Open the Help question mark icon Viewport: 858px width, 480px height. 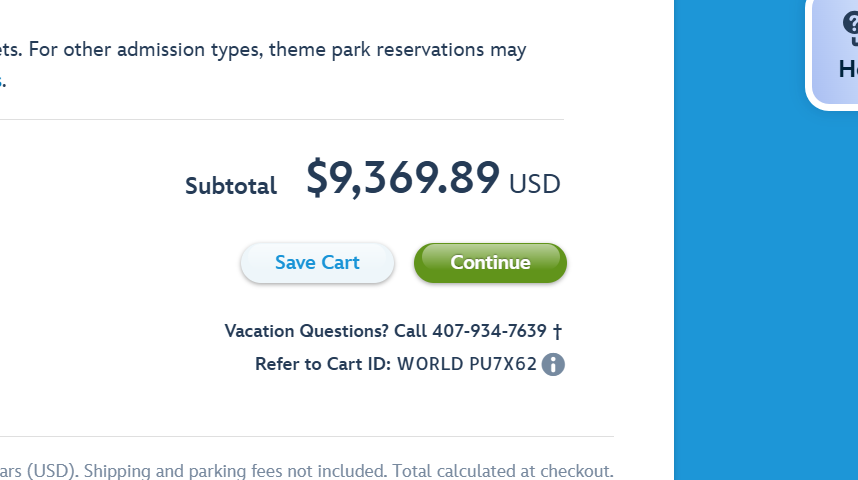(851, 24)
